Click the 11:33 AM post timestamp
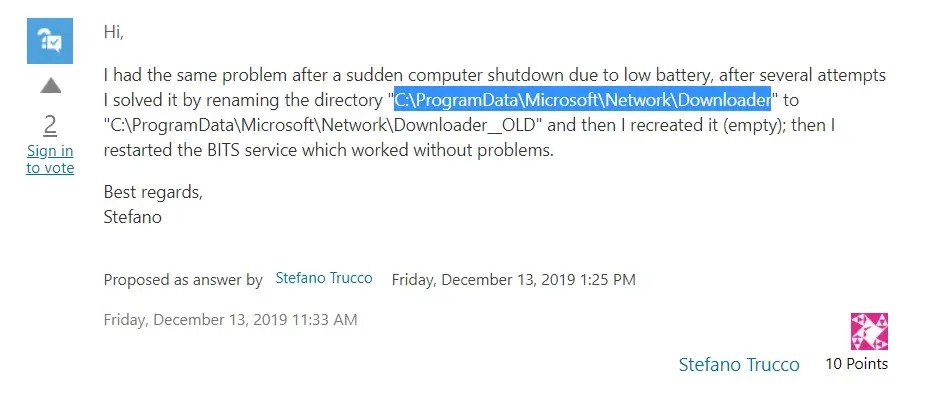Image resolution: width=939 pixels, height=397 pixels. tap(231, 320)
